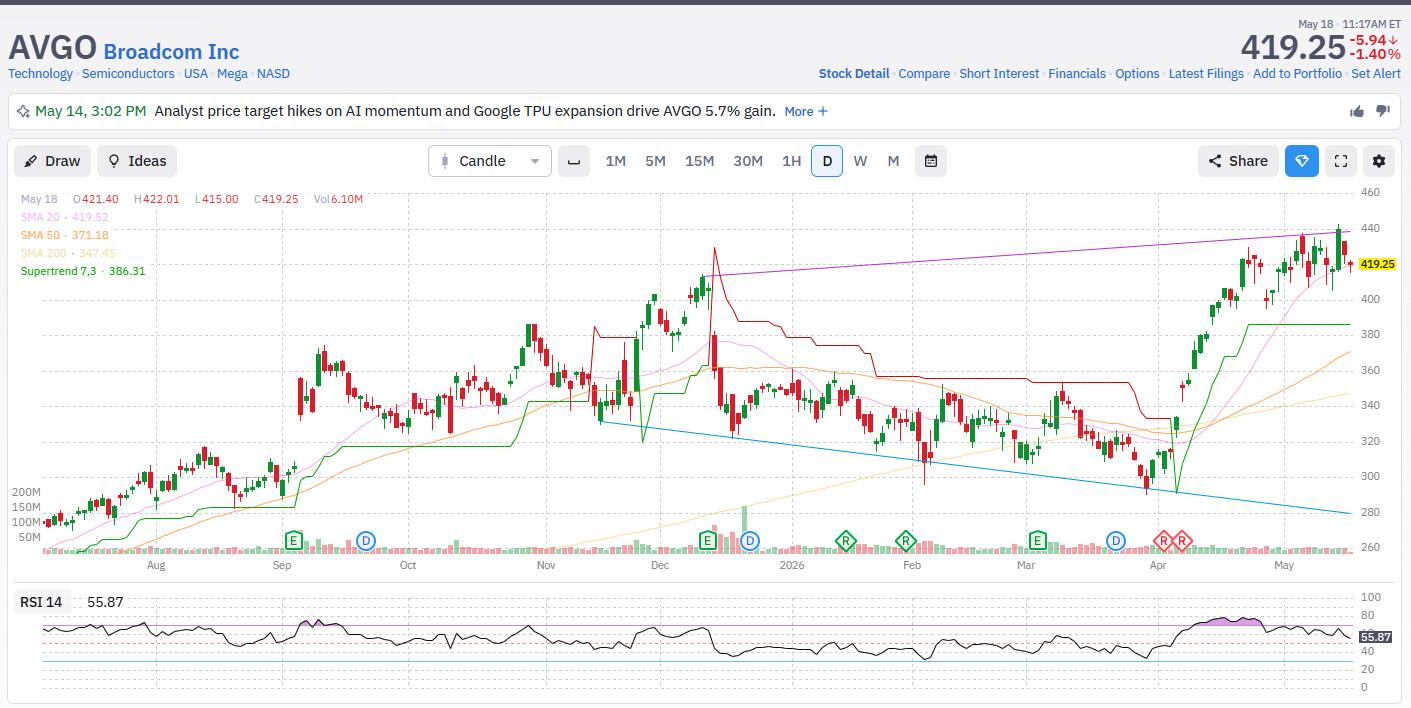The width and height of the screenshot is (1411, 708).
Task: Click the March earnings E marker
Action: (1038, 541)
